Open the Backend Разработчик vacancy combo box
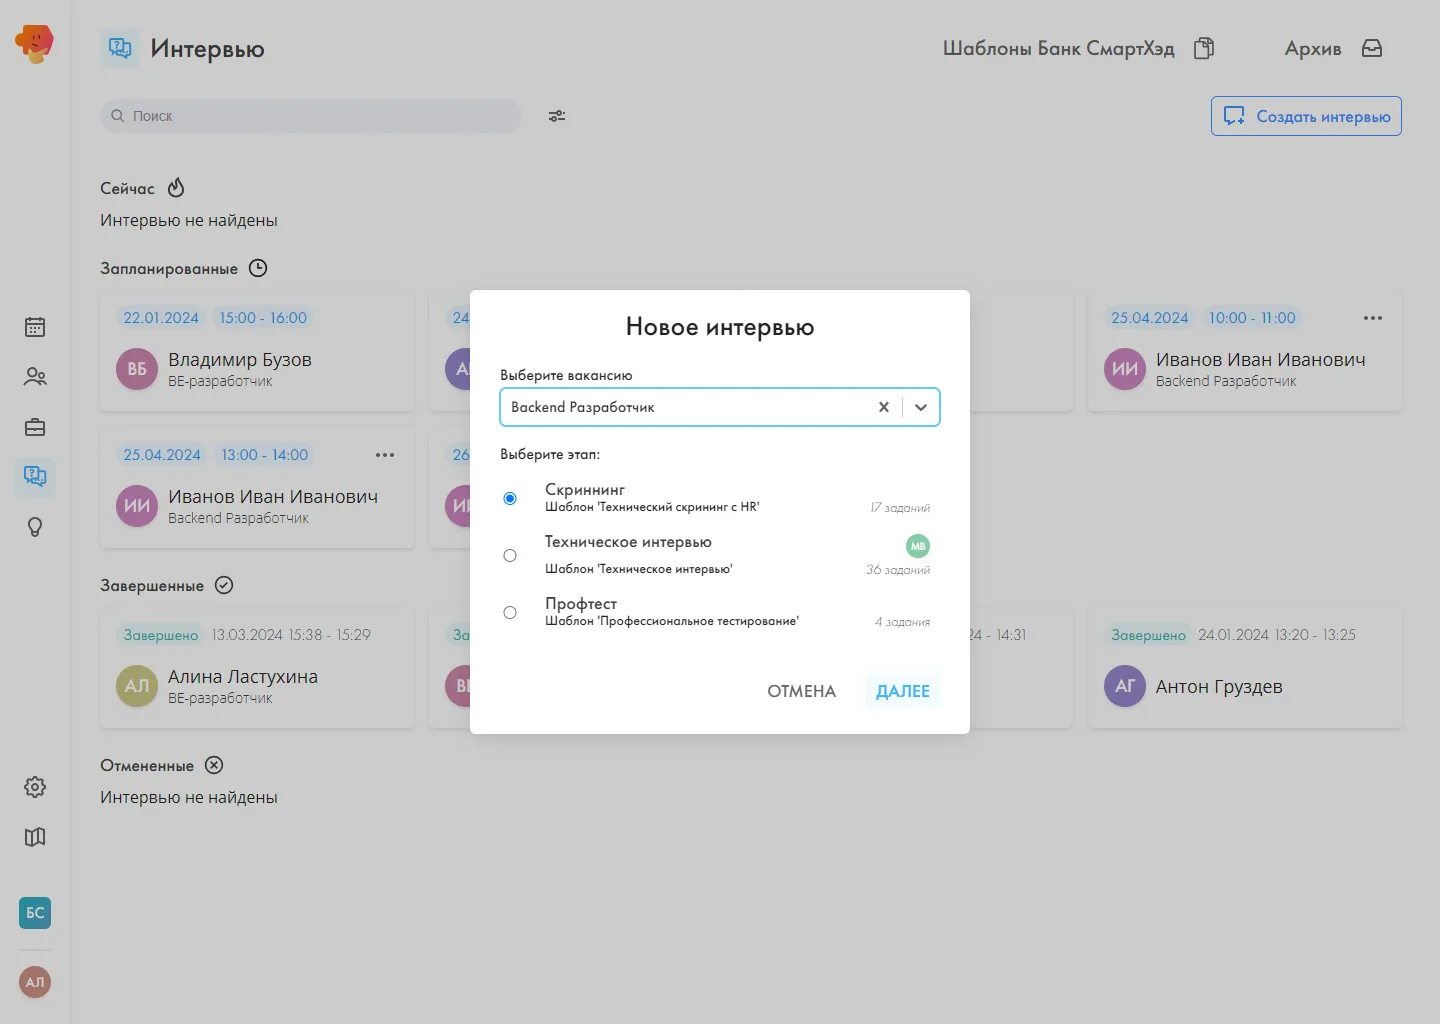 pyautogui.click(x=720, y=407)
